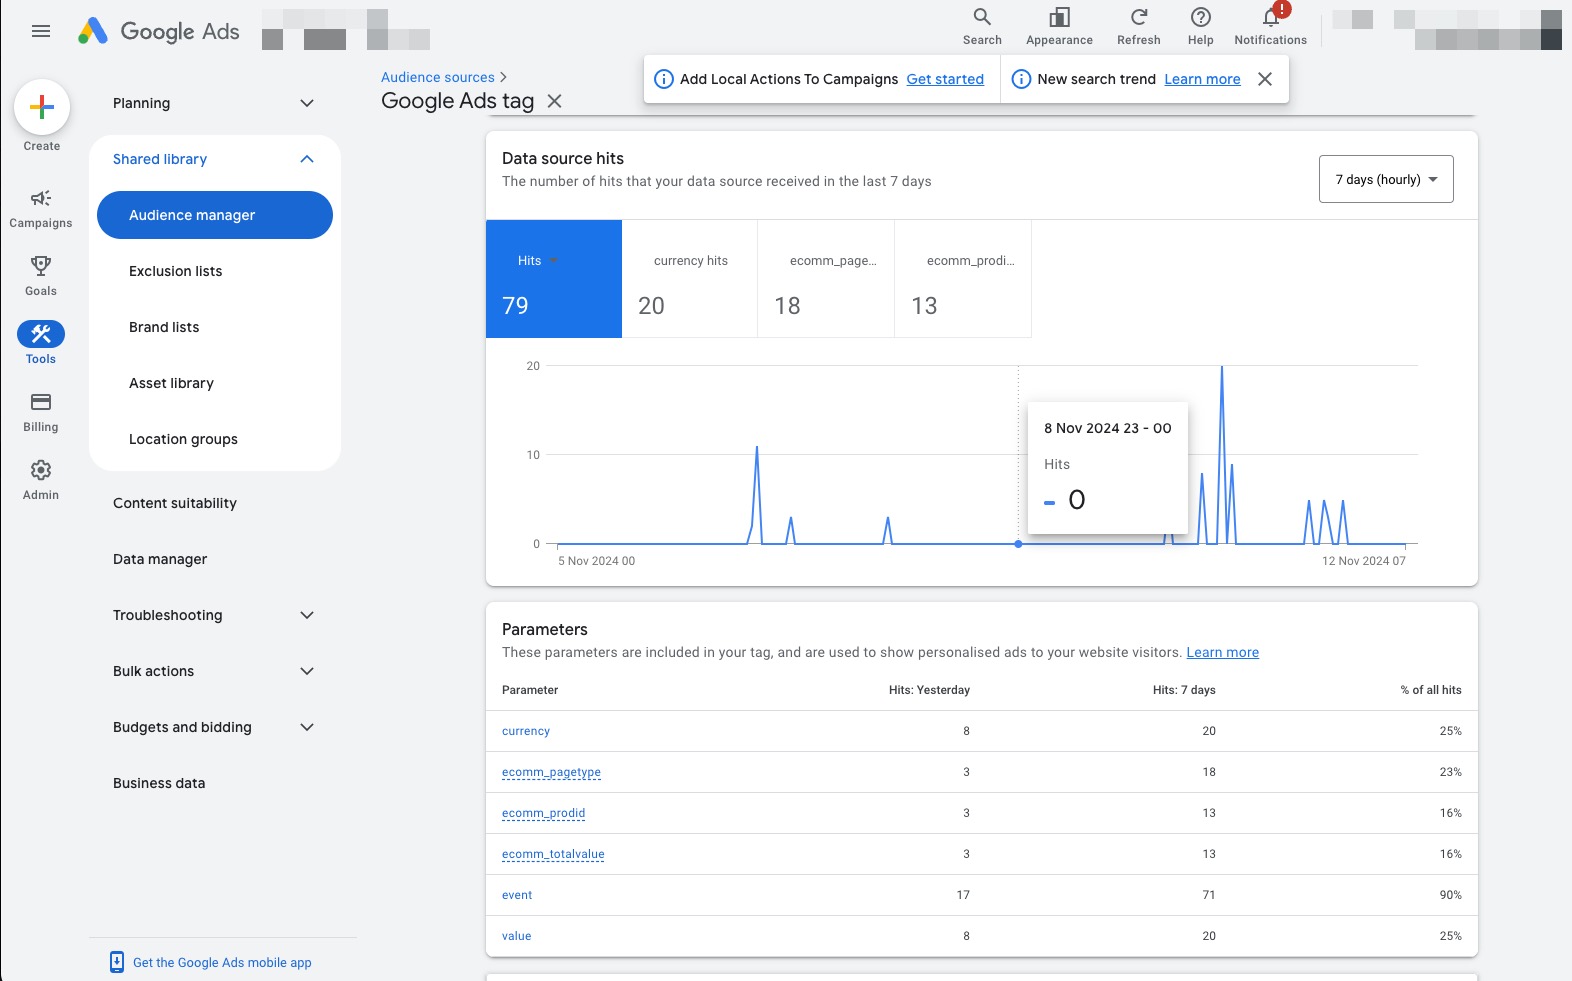Open the Hits metric dropdown arrow
The height and width of the screenshot is (981, 1572).
(x=553, y=261)
